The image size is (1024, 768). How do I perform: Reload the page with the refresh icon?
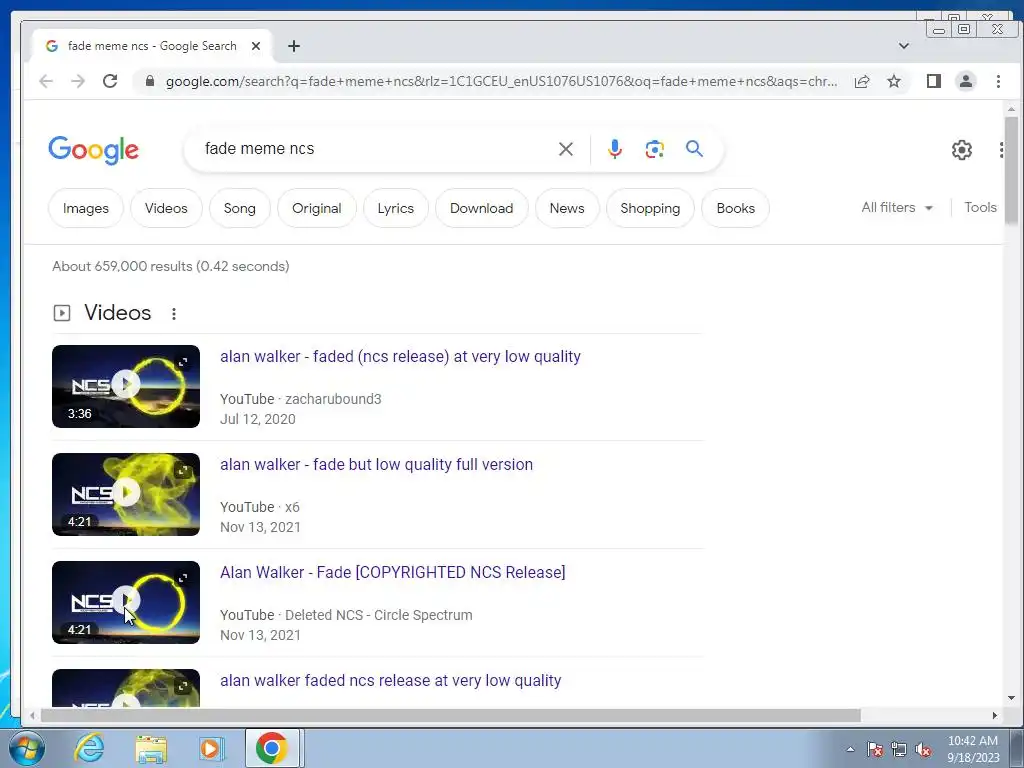[110, 81]
